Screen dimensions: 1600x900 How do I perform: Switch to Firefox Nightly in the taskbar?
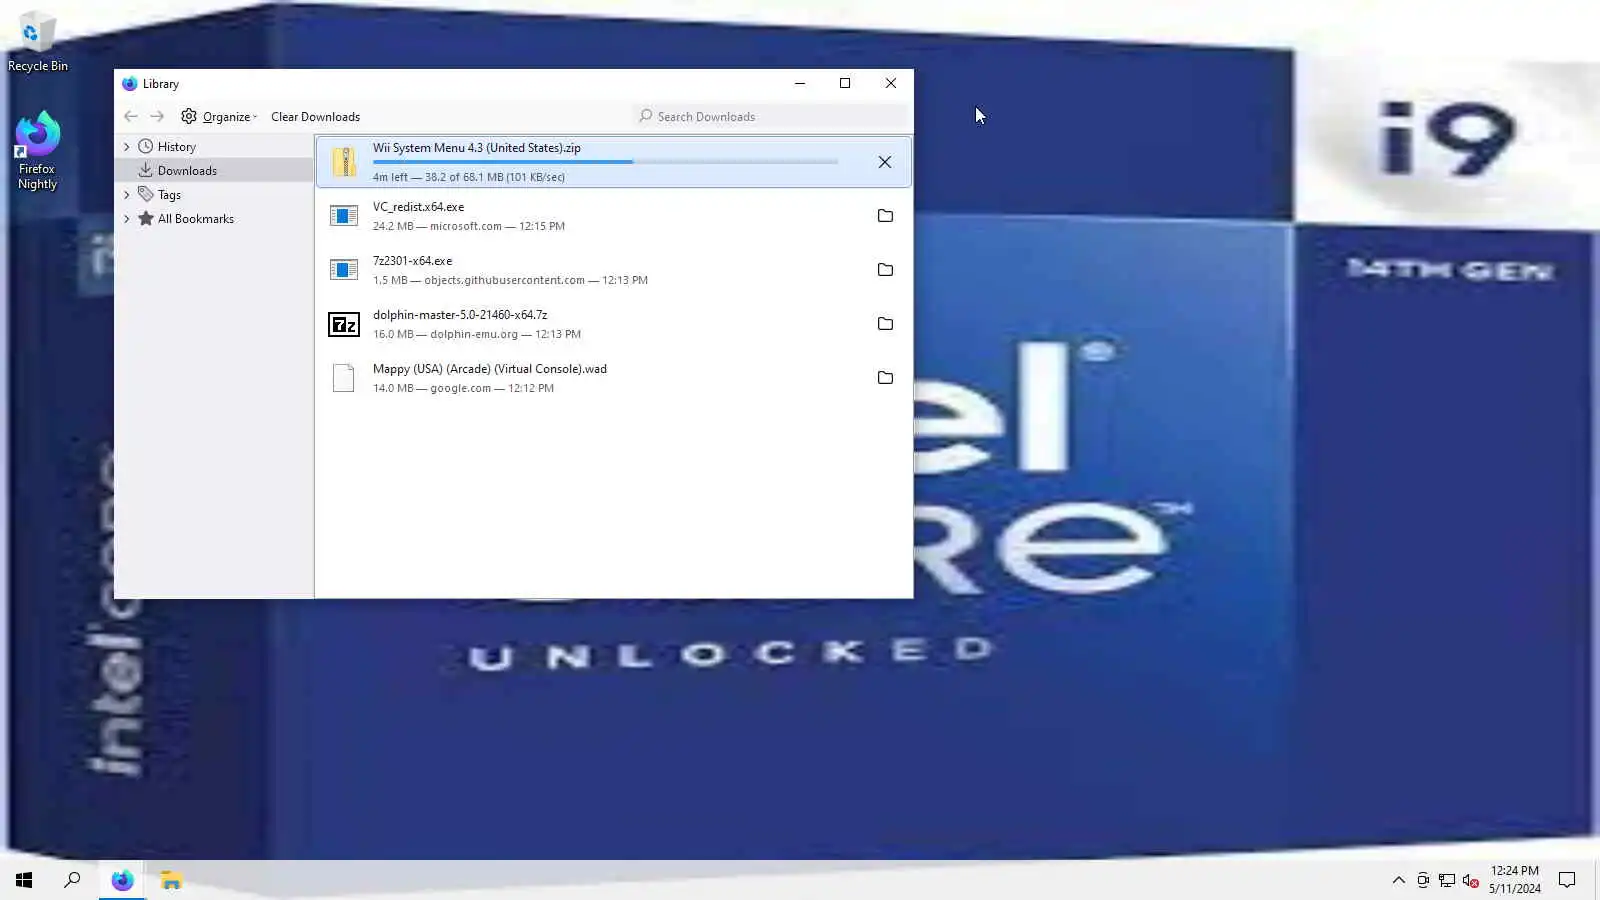coord(122,880)
